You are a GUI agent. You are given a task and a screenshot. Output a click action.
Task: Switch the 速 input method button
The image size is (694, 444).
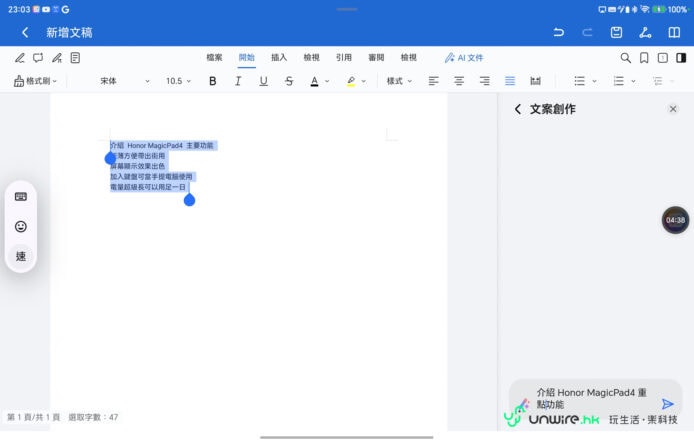point(21,256)
